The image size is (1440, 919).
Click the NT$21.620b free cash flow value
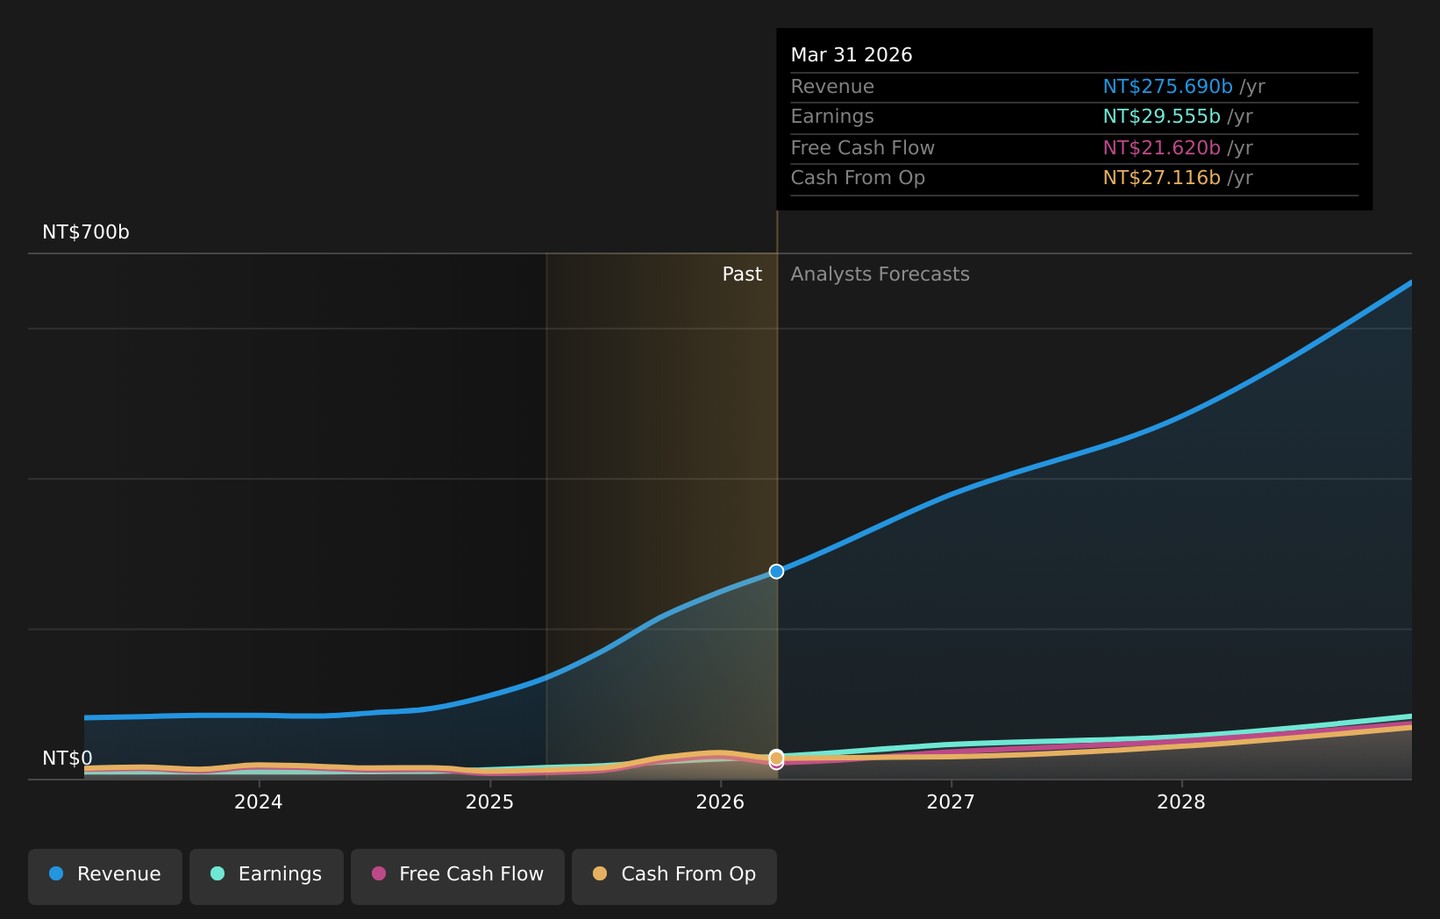point(1162,148)
